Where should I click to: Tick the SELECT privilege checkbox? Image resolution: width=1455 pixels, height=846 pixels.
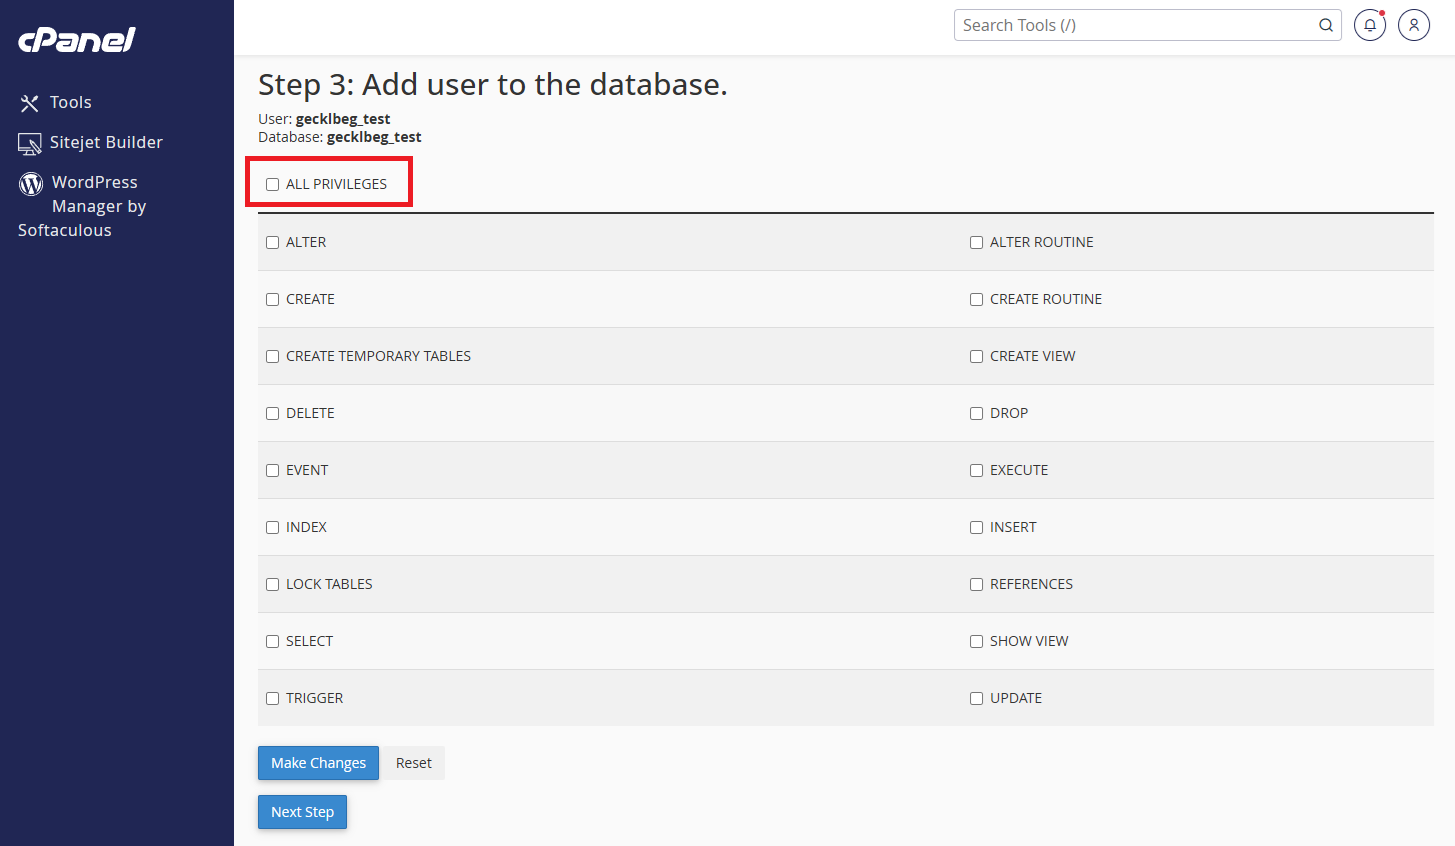[272, 641]
